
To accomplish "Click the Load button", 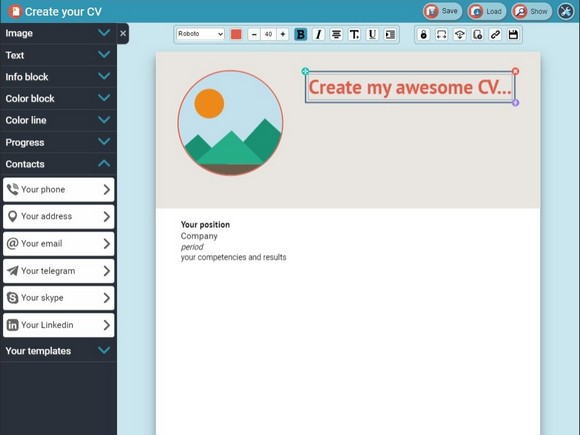I will click(x=486, y=11).
